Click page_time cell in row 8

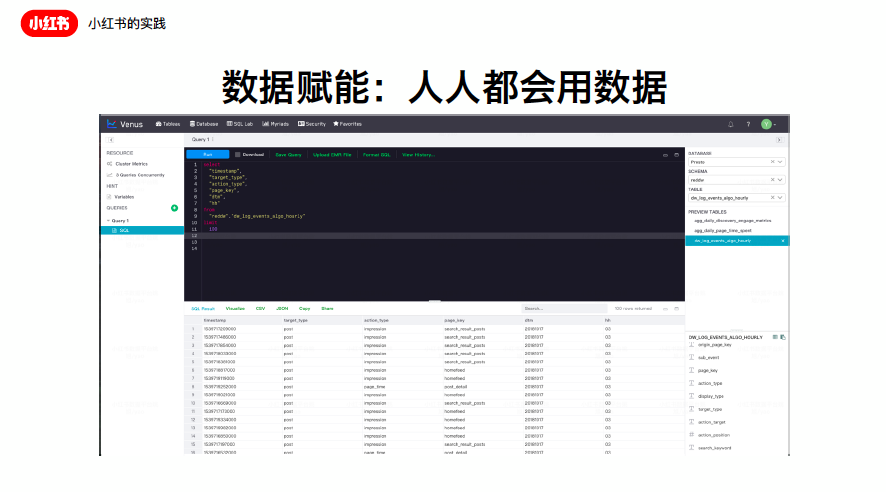click(x=376, y=387)
